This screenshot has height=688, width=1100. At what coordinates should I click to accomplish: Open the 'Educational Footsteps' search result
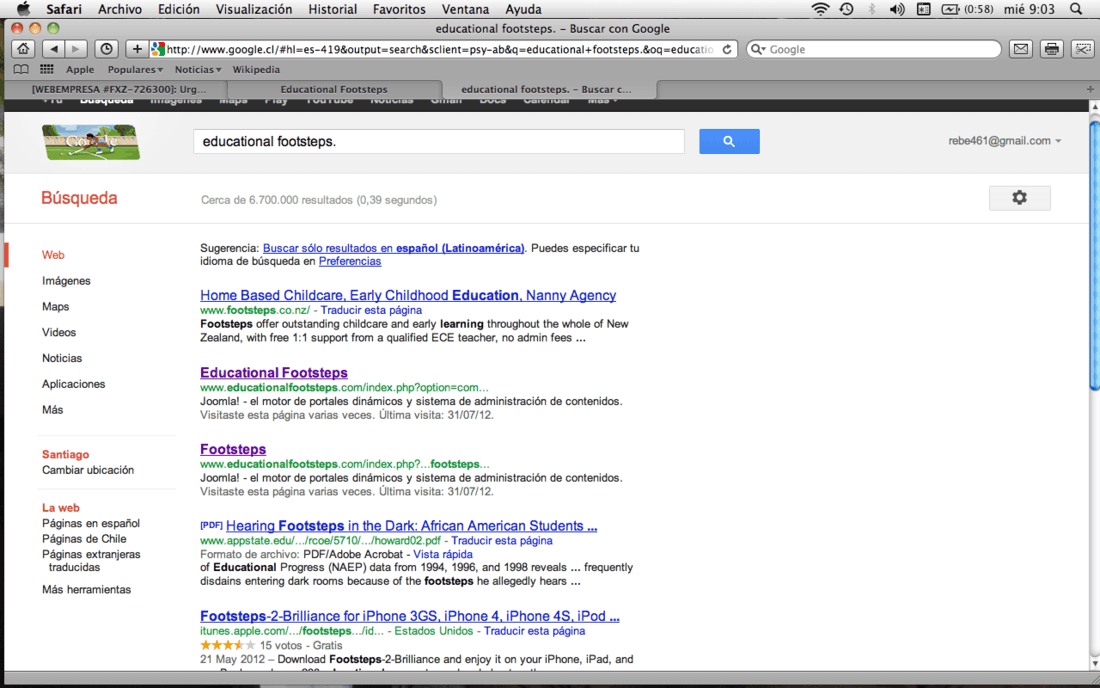tap(274, 372)
